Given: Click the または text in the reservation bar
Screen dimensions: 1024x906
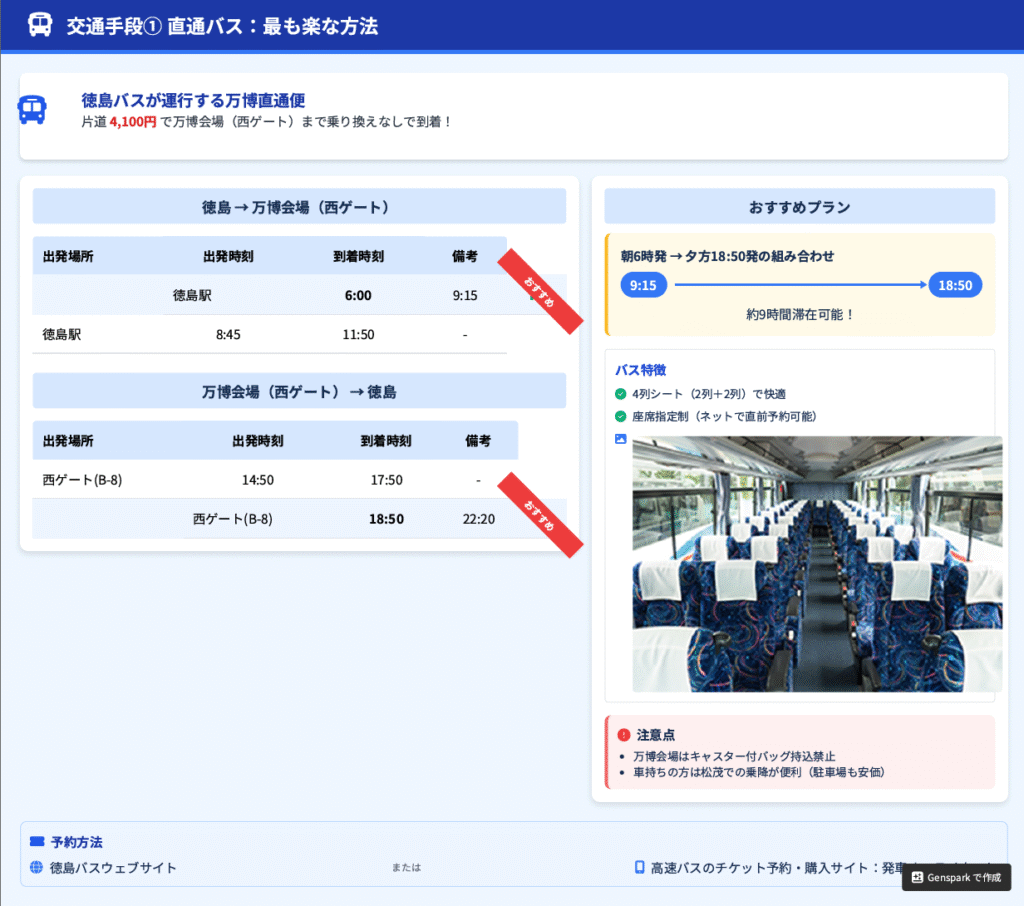Looking at the screenshot, I should (406, 867).
